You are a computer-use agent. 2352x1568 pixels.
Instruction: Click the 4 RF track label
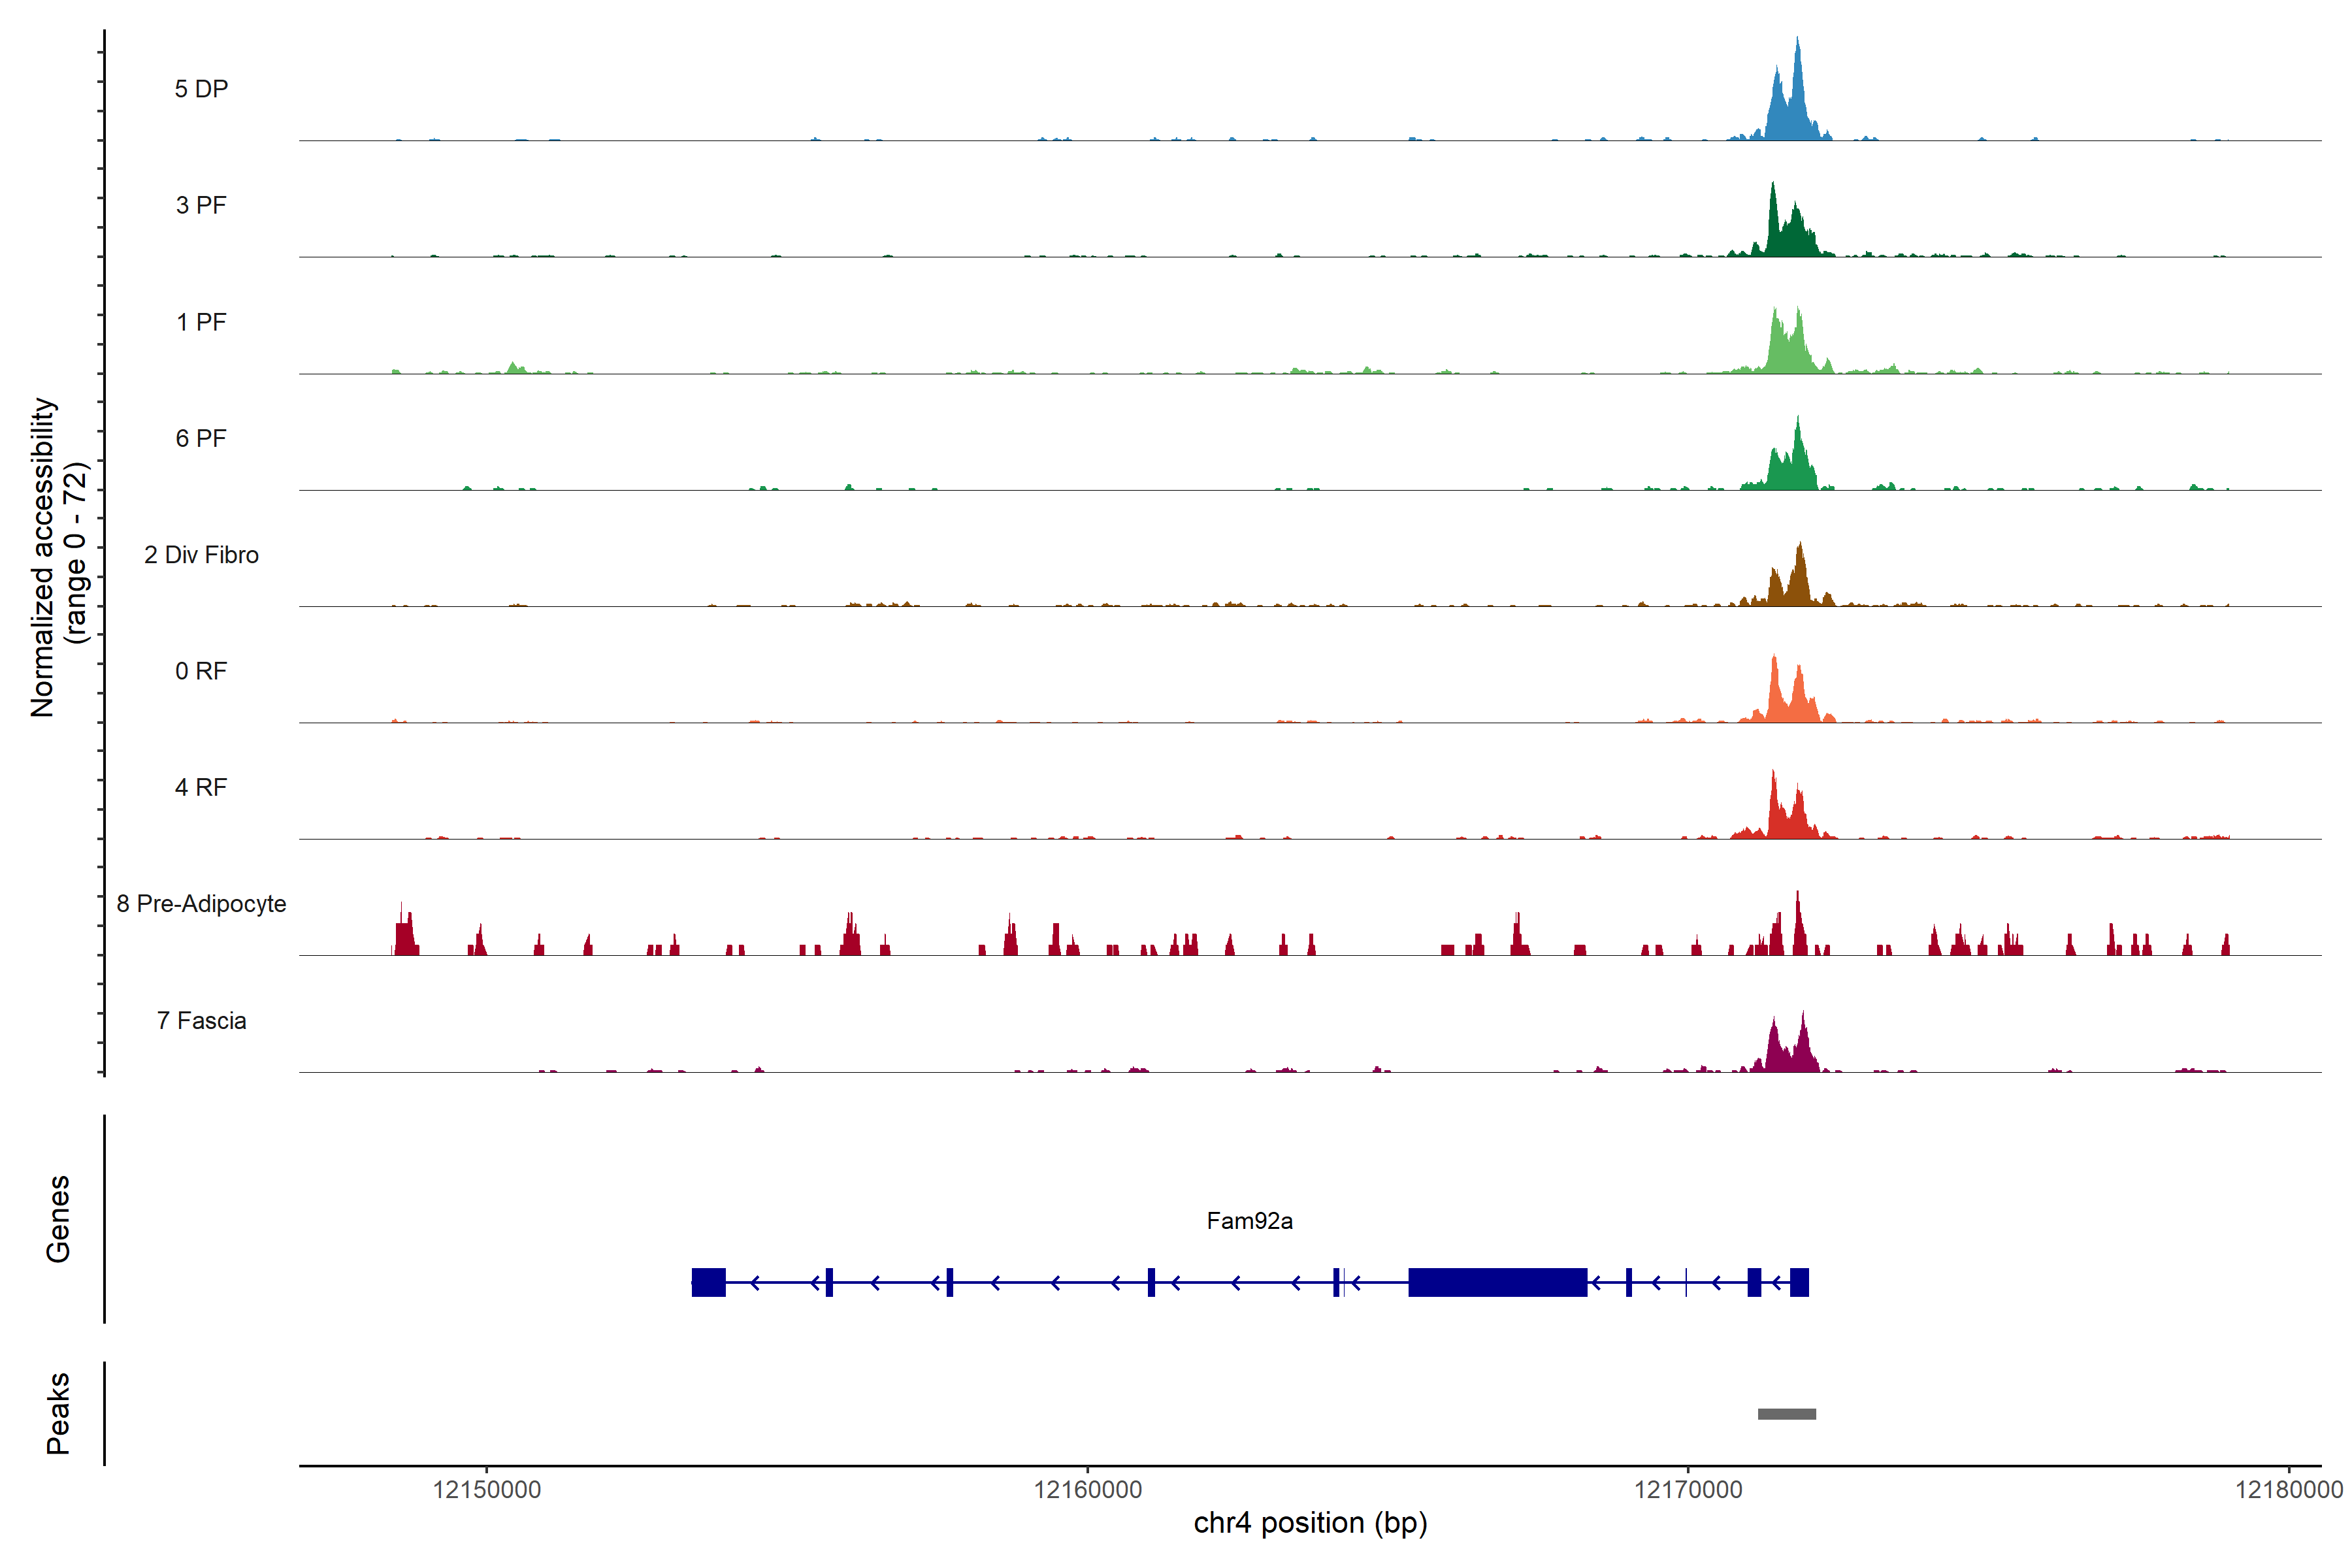click(201, 787)
